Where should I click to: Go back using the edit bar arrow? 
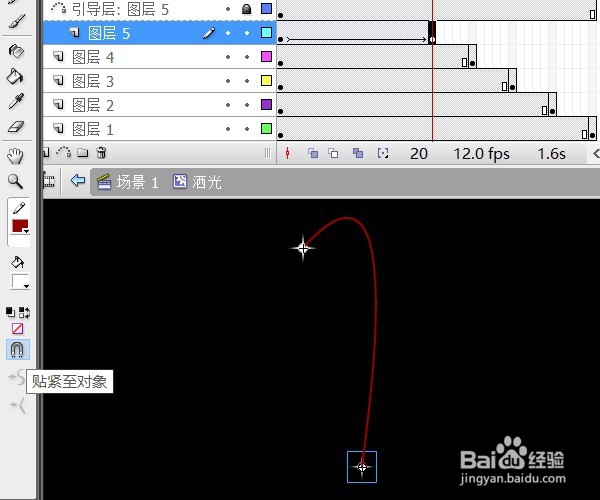[78, 180]
